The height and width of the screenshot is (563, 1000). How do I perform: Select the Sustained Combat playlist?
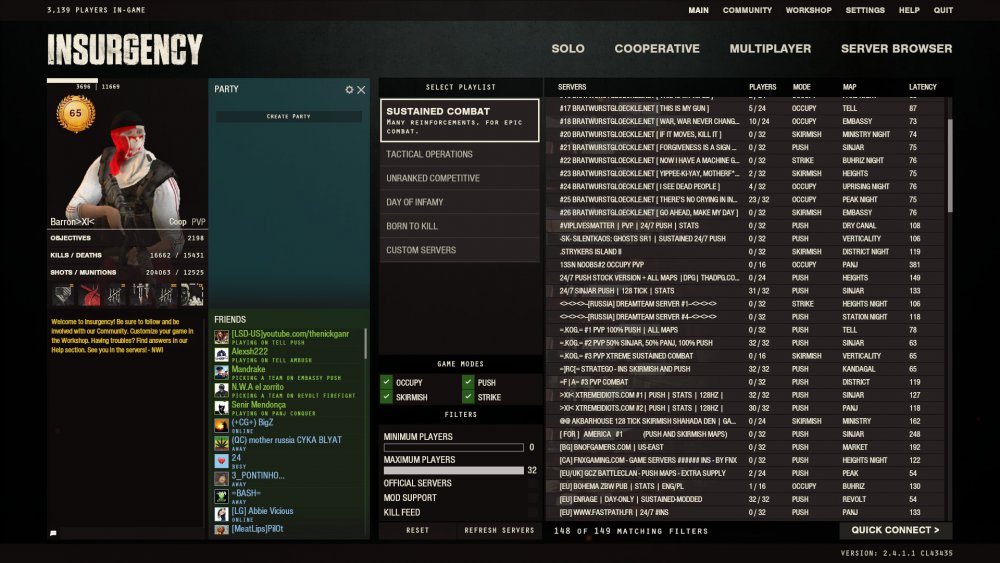pyautogui.click(x=459, y=120)
